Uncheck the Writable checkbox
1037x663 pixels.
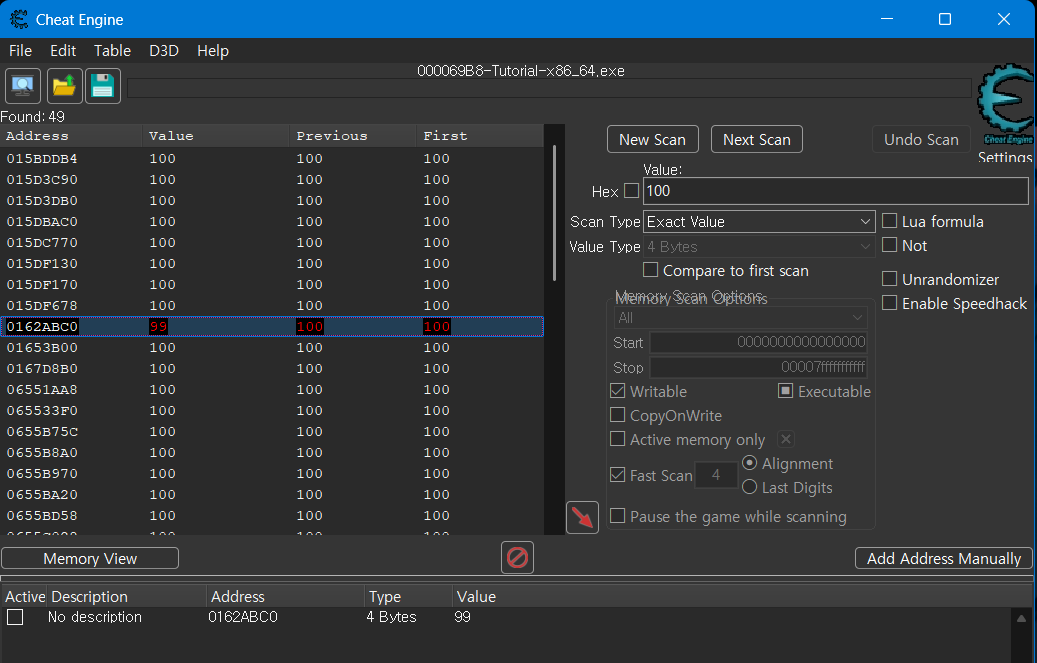tap(618, 391)
